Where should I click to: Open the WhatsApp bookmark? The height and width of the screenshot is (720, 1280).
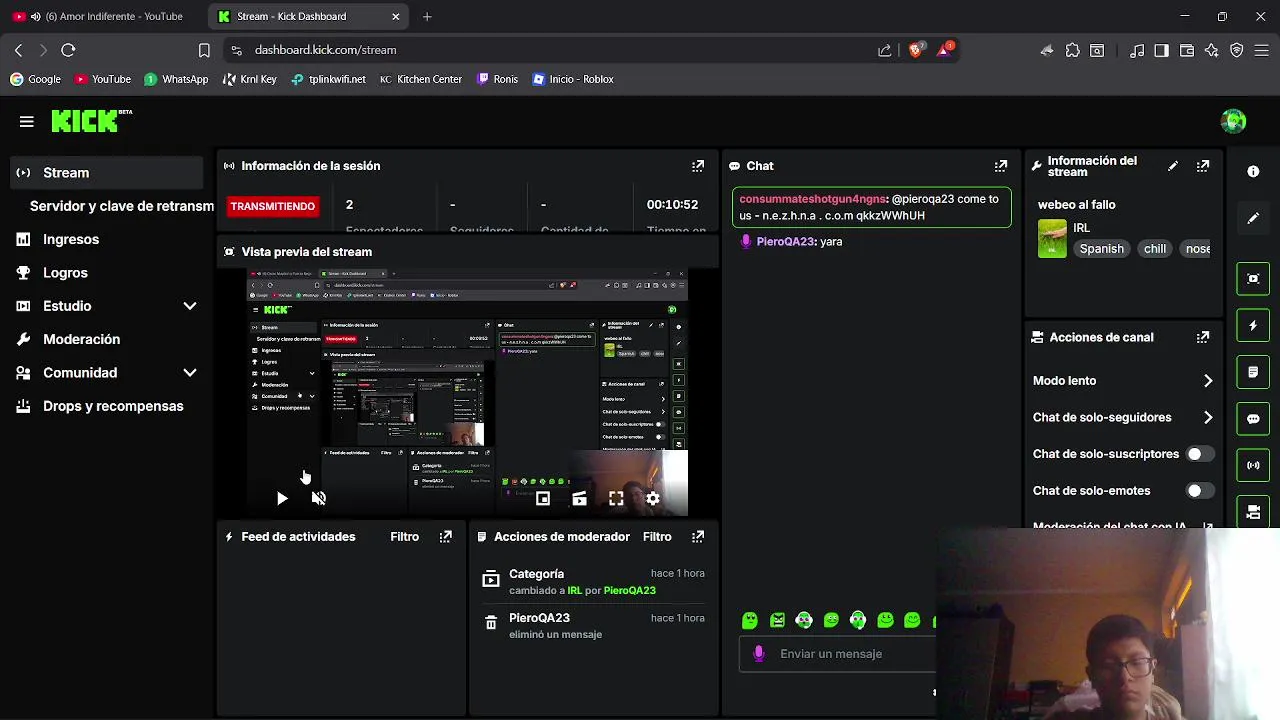point(176,79)
